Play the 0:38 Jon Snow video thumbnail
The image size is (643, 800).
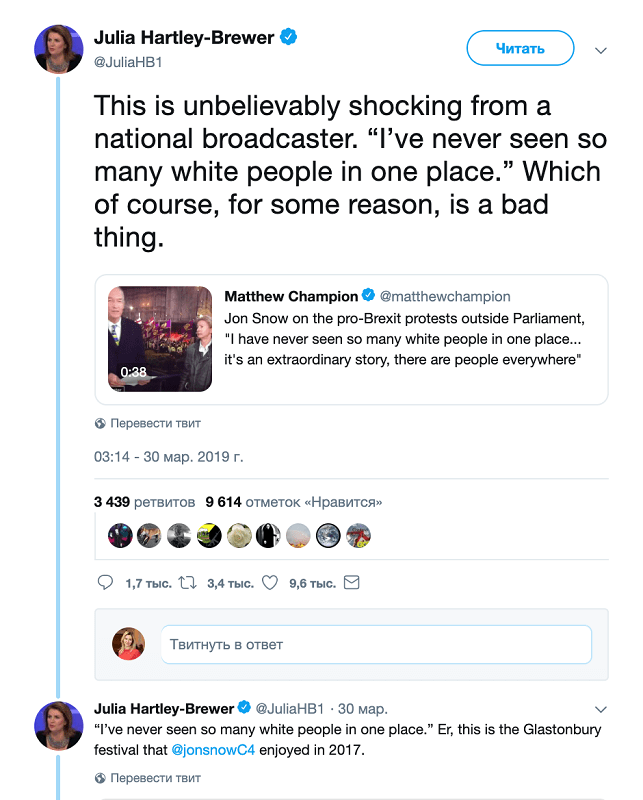pyautogui.click(x=160, y=339)
